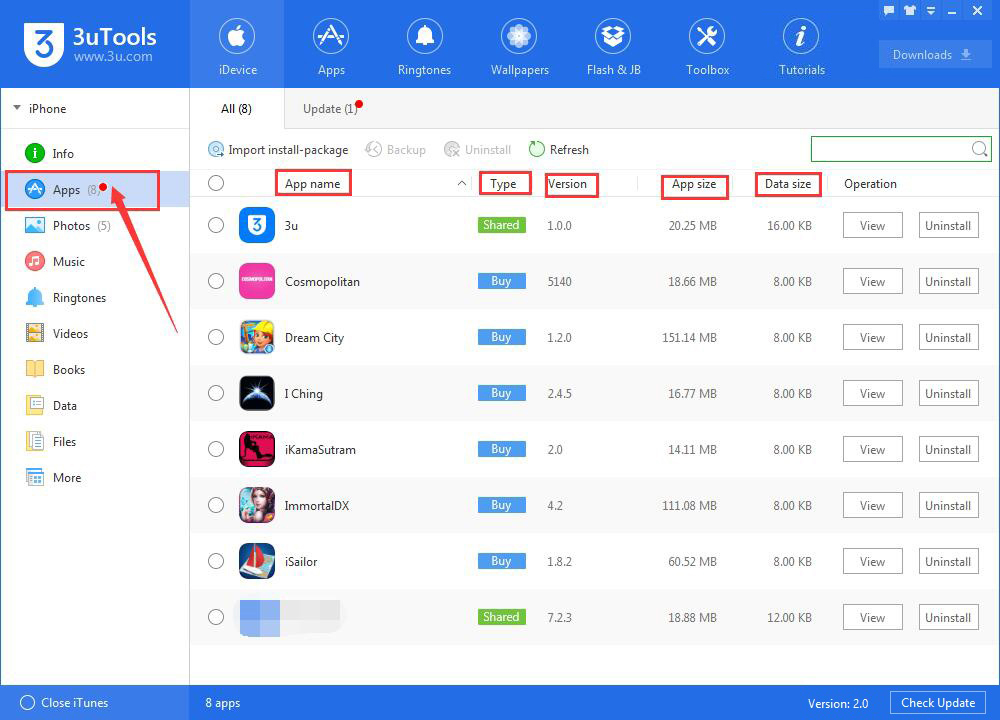Click the search magnifier icon
1000x720 pixels.
980,149
